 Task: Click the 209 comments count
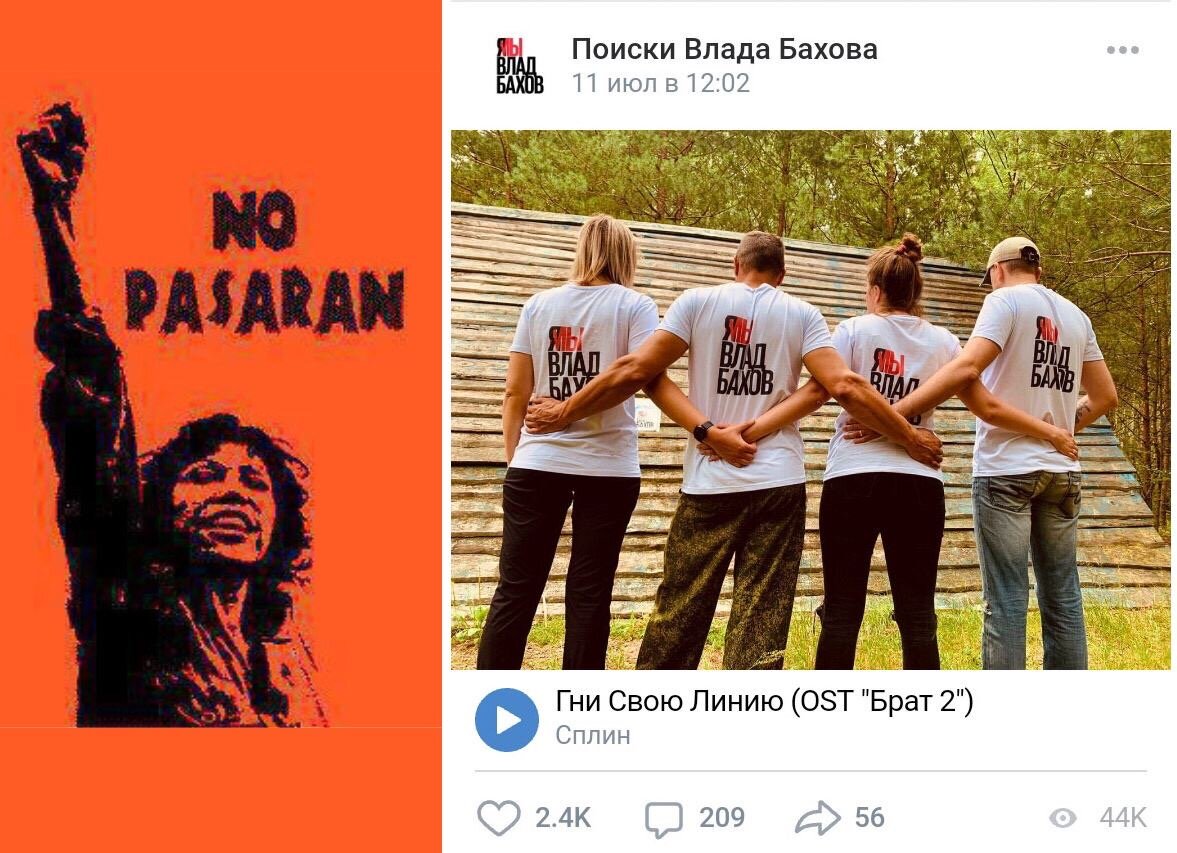click(722, 818)
